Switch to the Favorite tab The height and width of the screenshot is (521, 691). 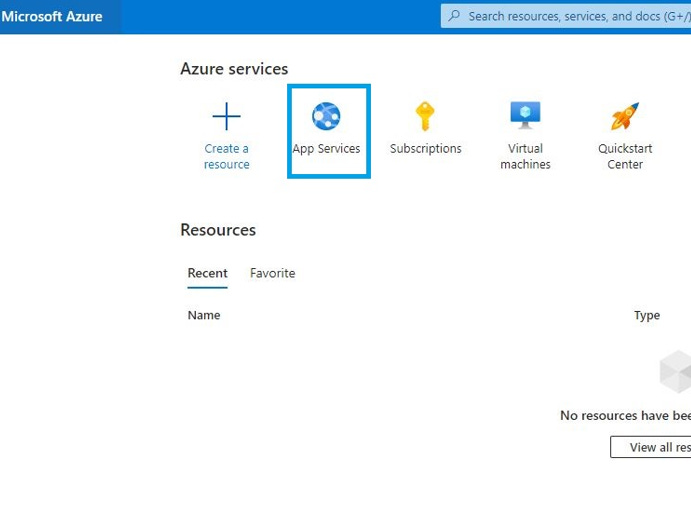pyautogui.click(x=272, y=273)
